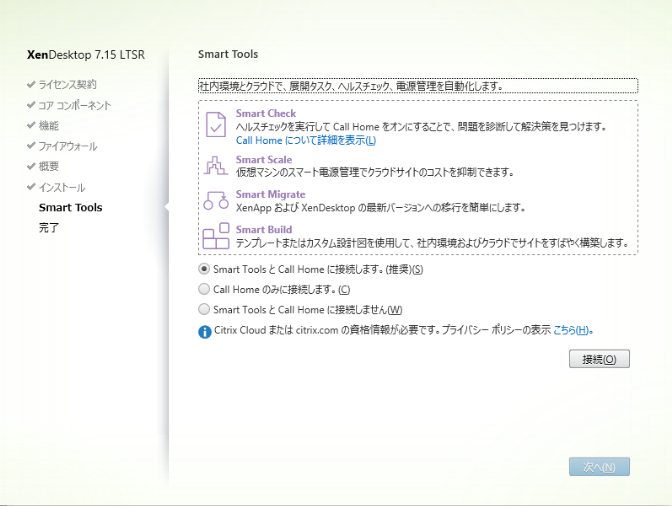672x506 pixels.
Task: Select Smart Tools と Call Home に接続します option
Action: pyautogui.click(x=204, y=269)
